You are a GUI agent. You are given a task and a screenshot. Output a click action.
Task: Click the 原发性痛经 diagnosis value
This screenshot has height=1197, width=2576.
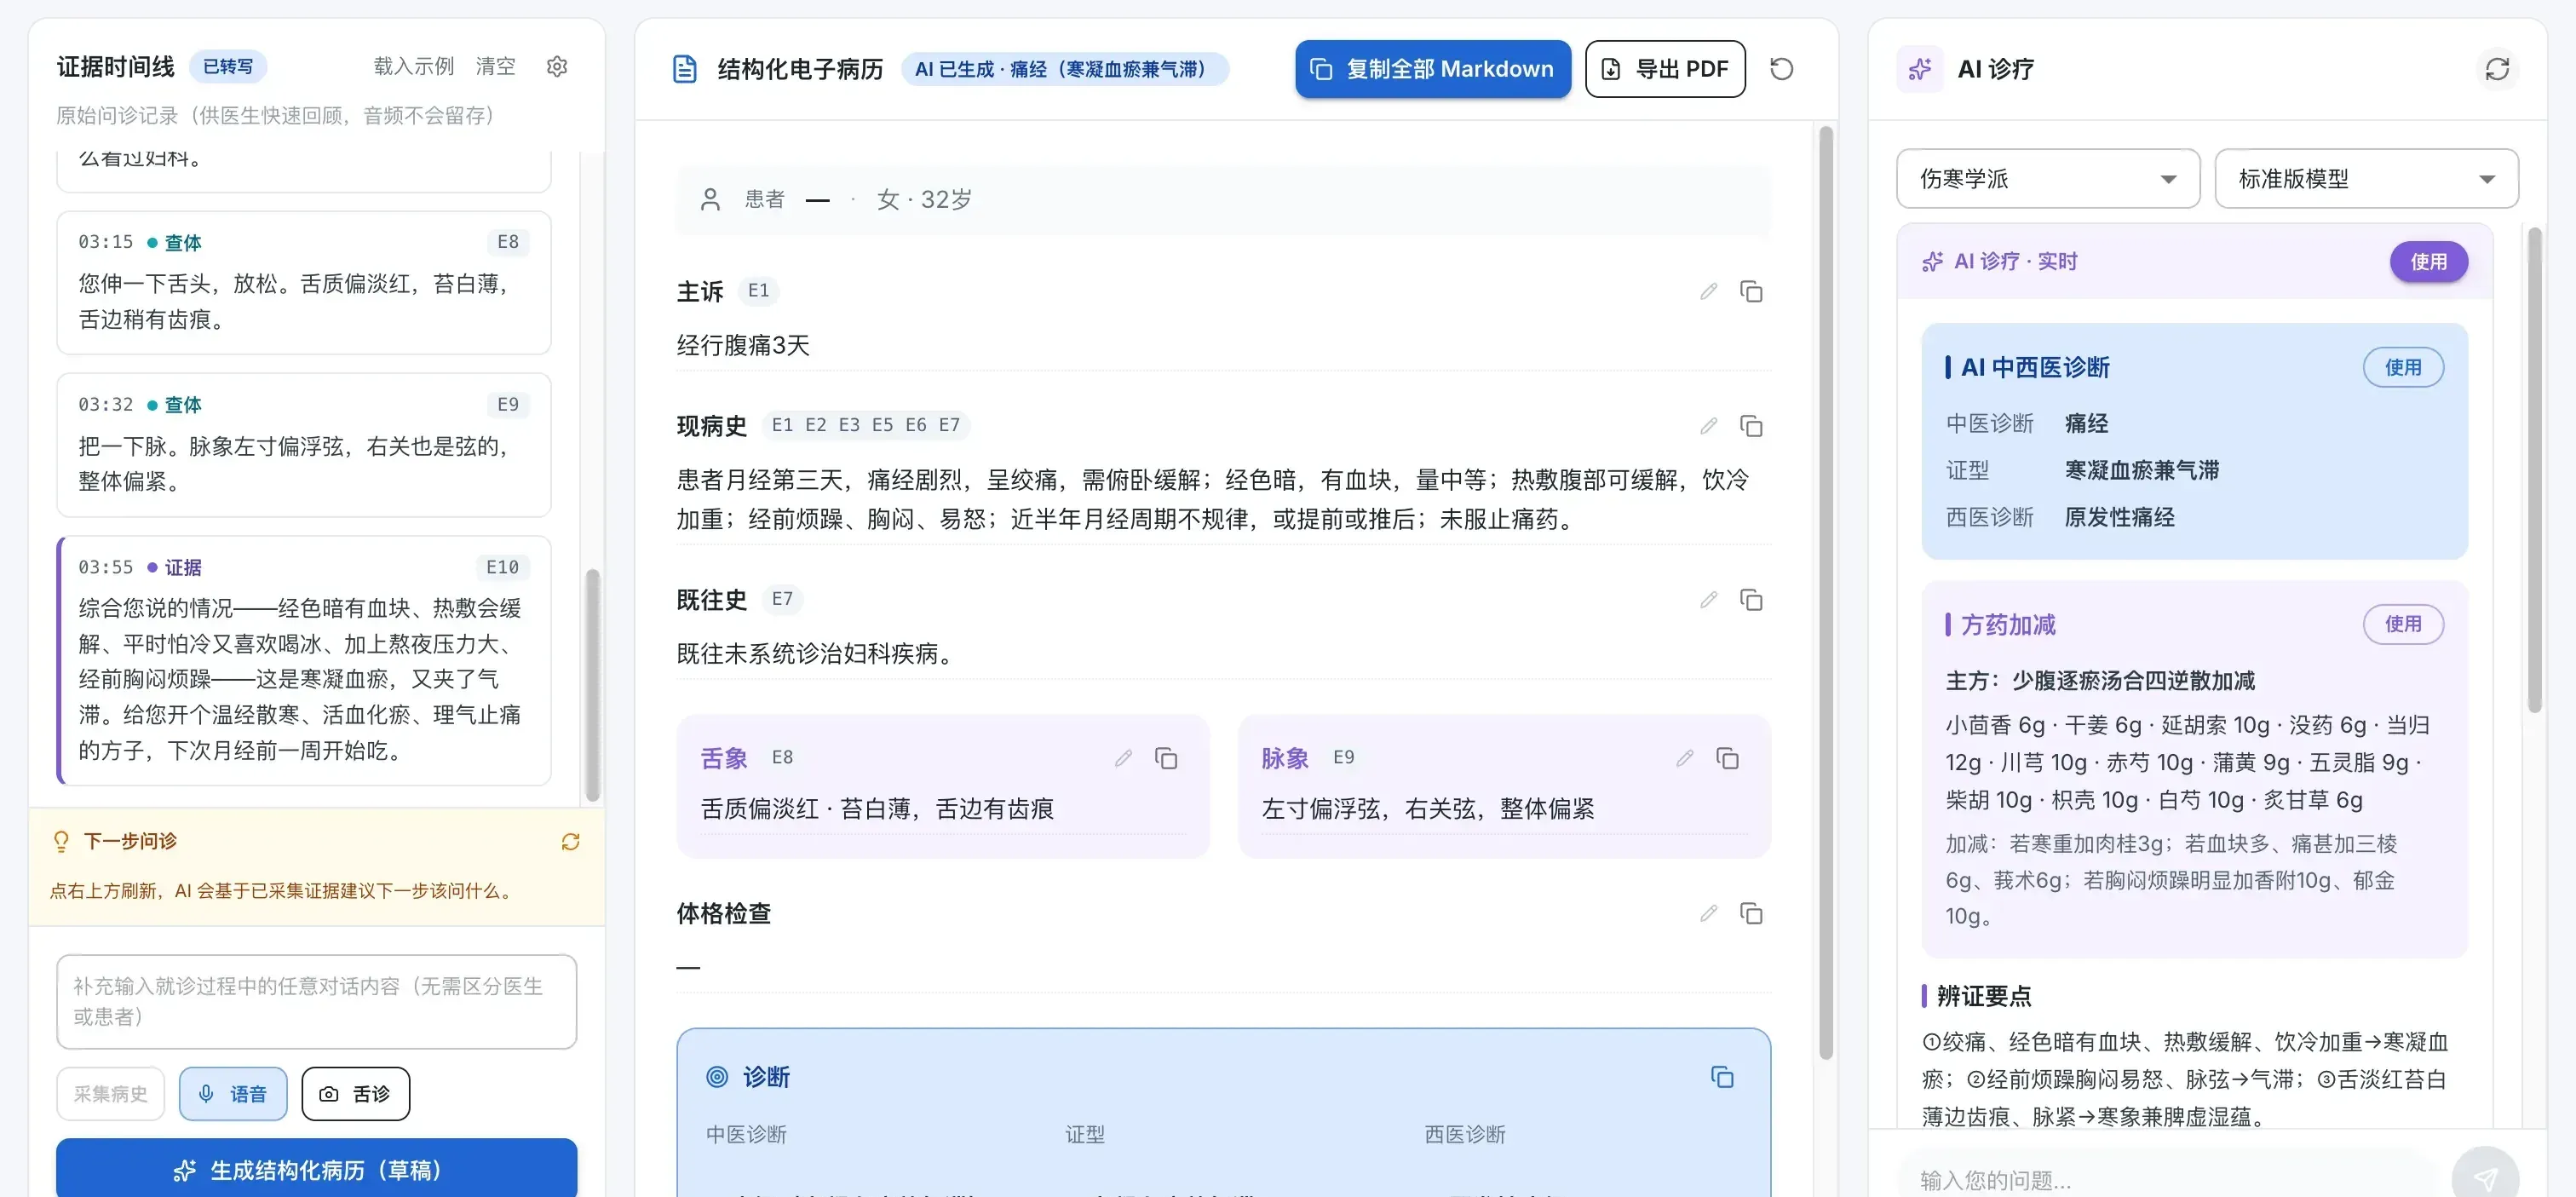2120,517
